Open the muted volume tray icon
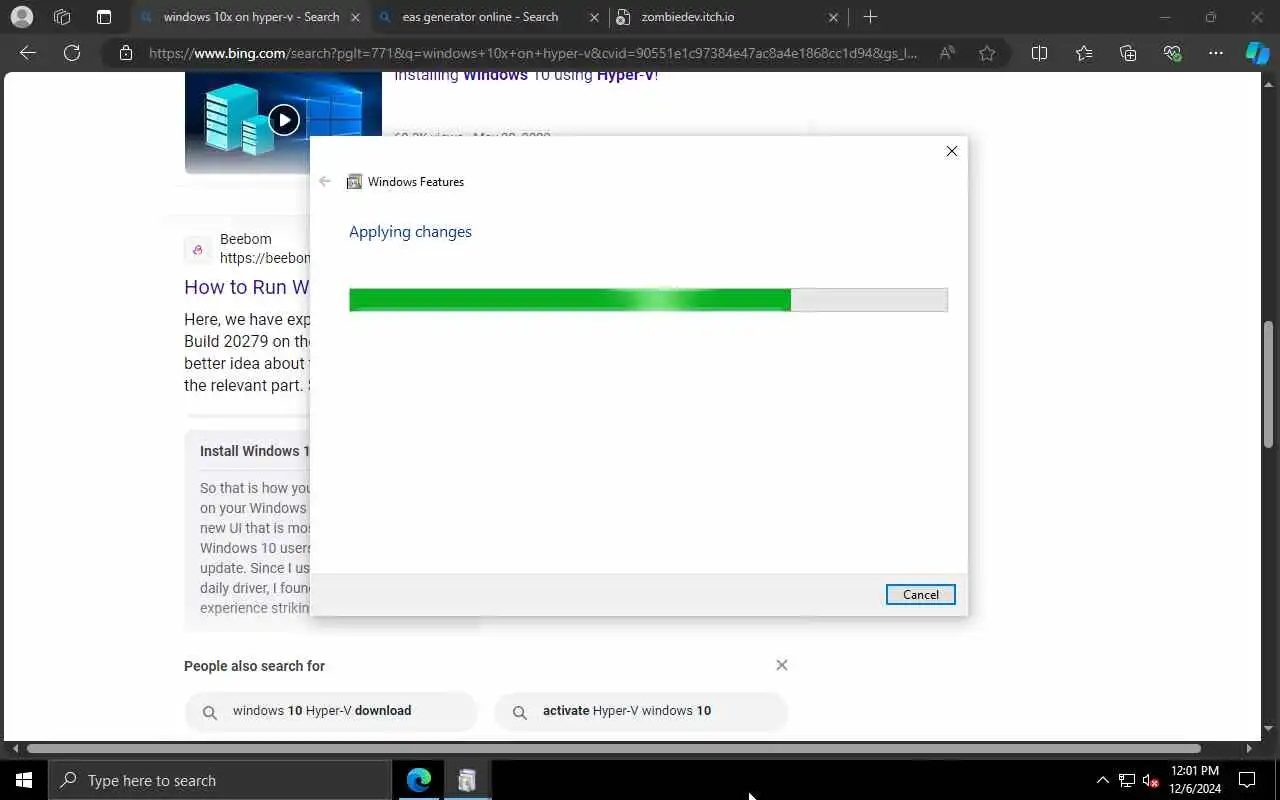The height and width of the screenshot is (800, 1280). point(1150,780)
